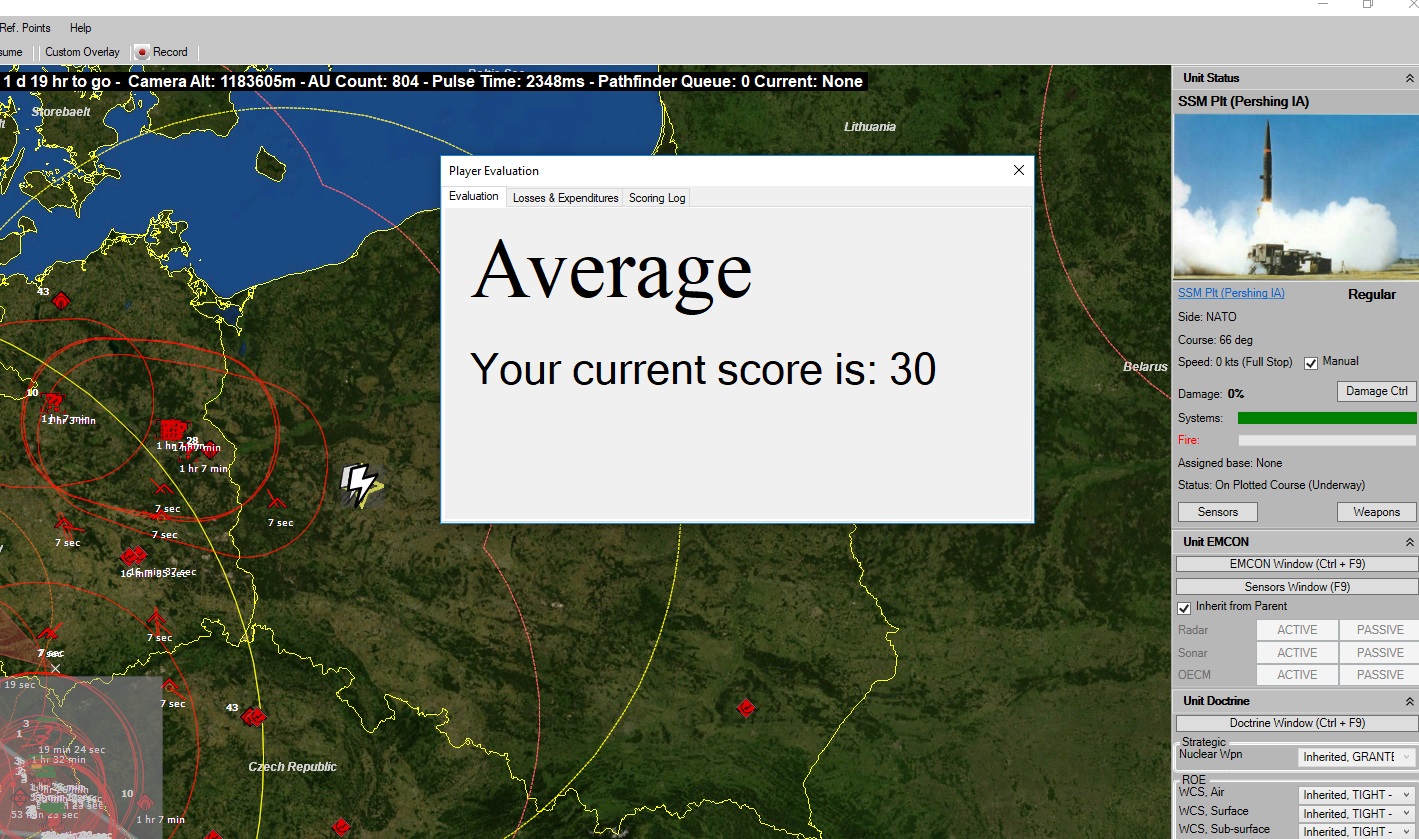This screenshot has width=1419, height=839.
Task: Toggle the Manual speed checkbox
Action: 1311,363
